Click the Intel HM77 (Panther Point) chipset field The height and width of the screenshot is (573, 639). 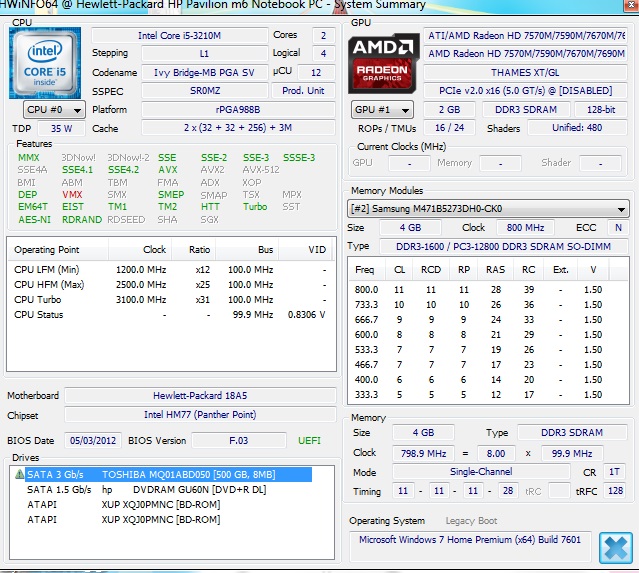coord(200,415)
